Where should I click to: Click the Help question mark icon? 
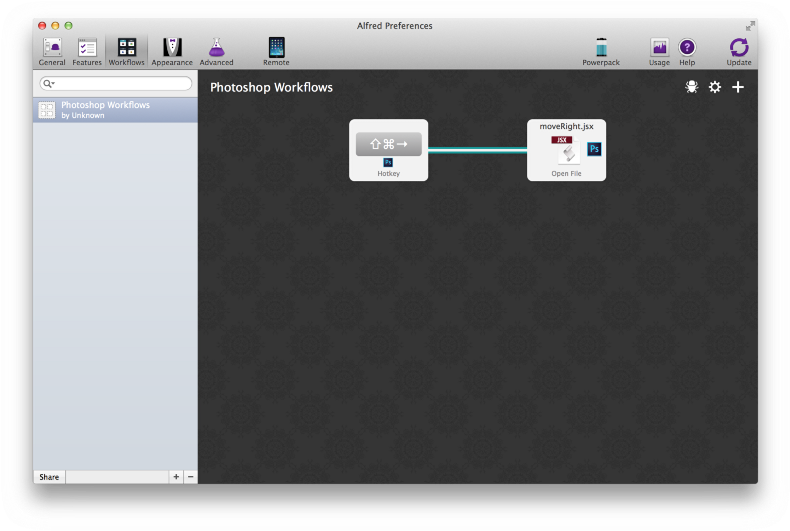click(687, 50)
